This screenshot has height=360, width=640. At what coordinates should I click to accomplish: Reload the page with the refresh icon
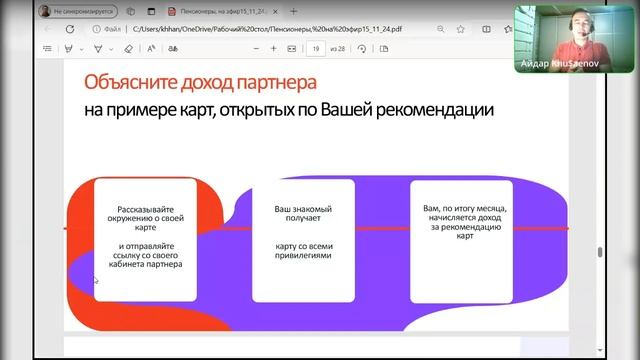pyautogui.click(x=70, y=29)
